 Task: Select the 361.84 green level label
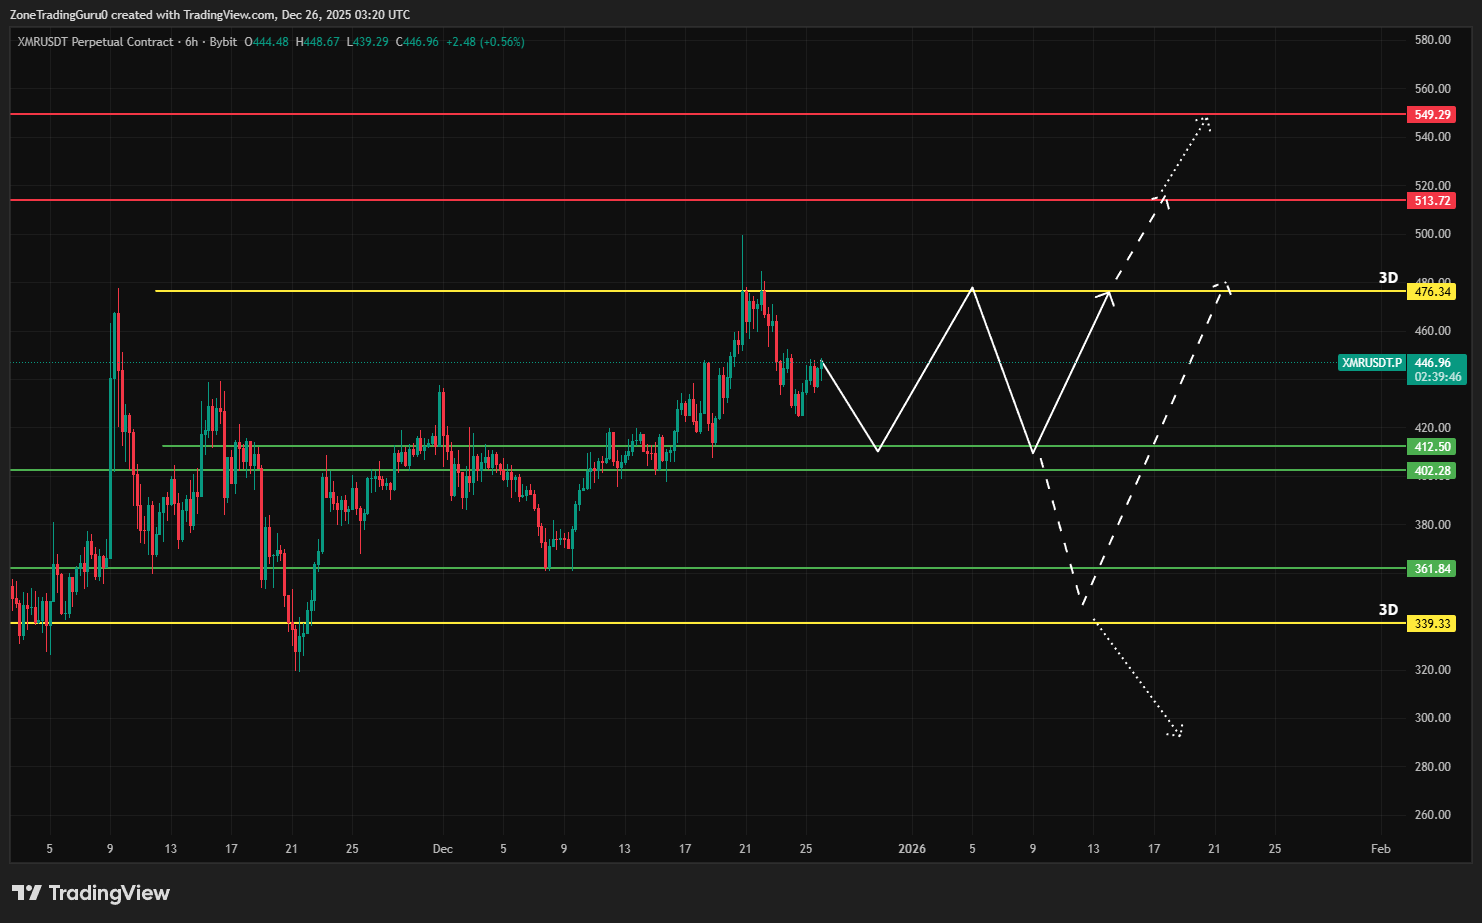[x=1432, y=567]
